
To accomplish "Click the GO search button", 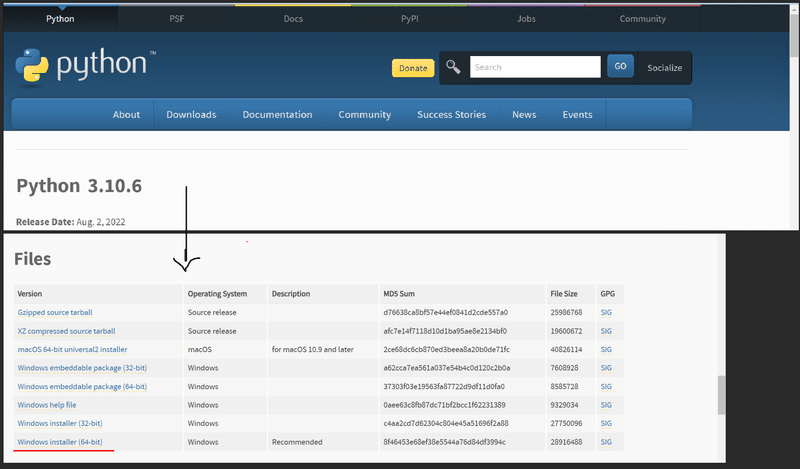I will click(620, 66).
